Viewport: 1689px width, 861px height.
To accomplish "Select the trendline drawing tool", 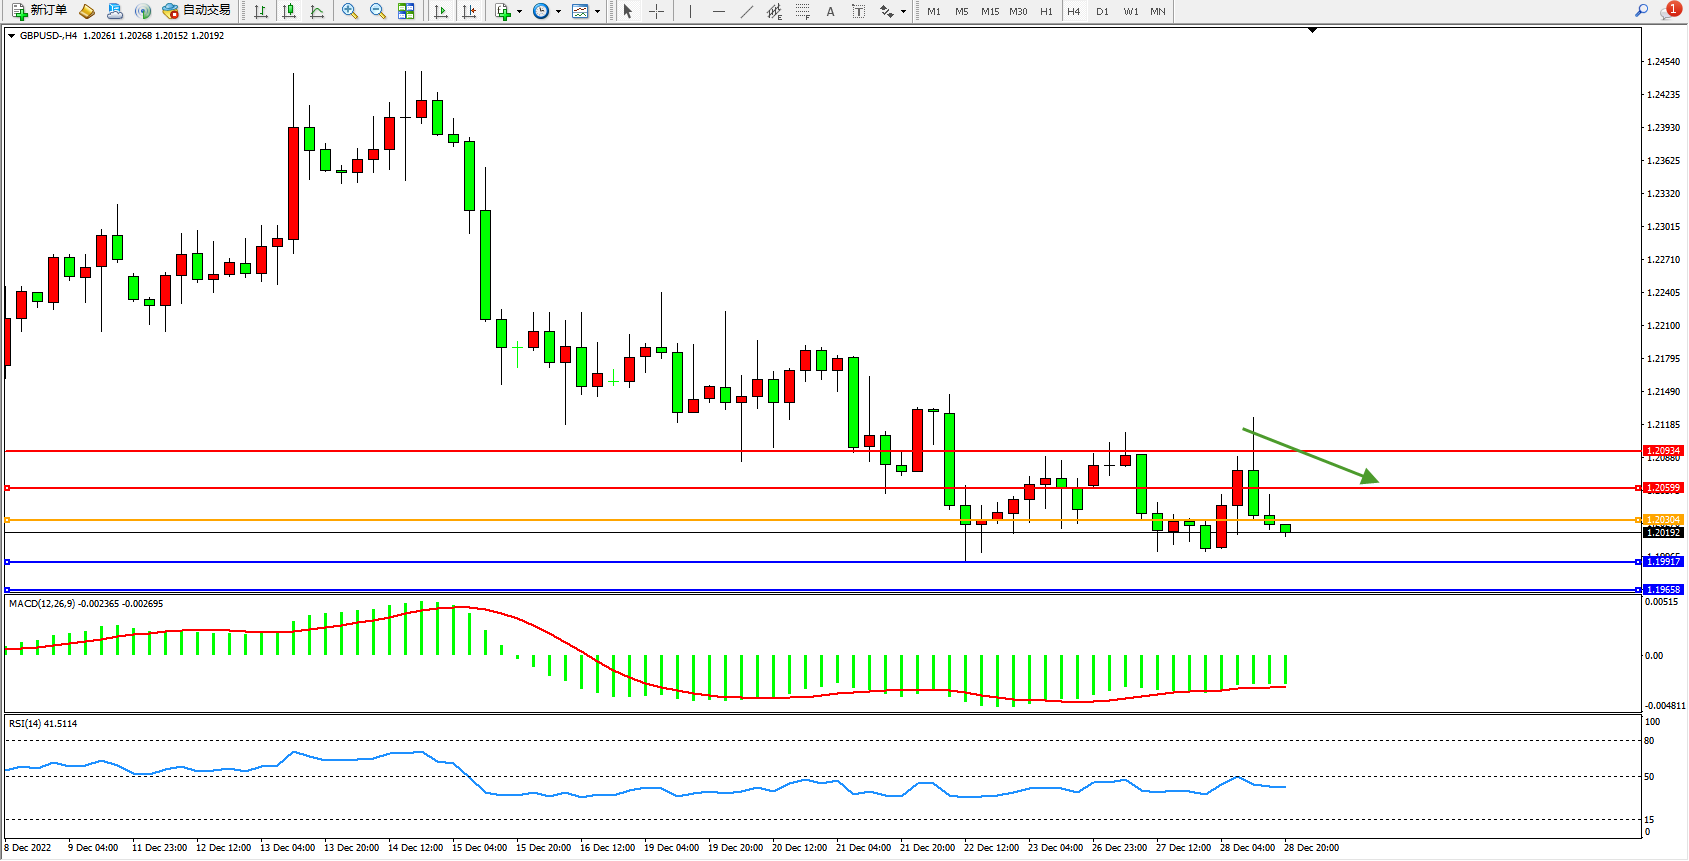I will (746, 11).
